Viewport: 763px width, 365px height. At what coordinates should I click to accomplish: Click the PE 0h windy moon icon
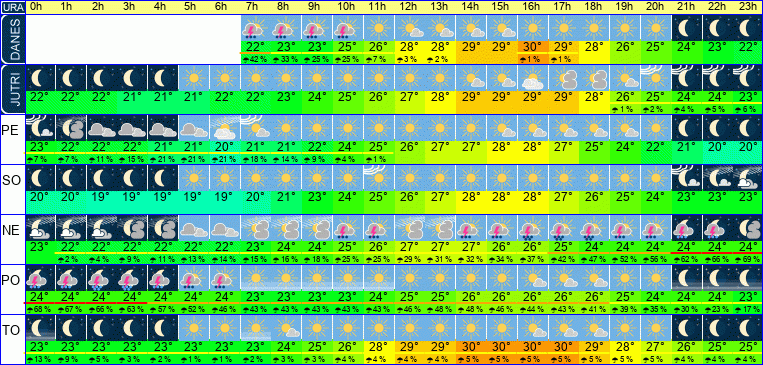click(x=40, y=127)
